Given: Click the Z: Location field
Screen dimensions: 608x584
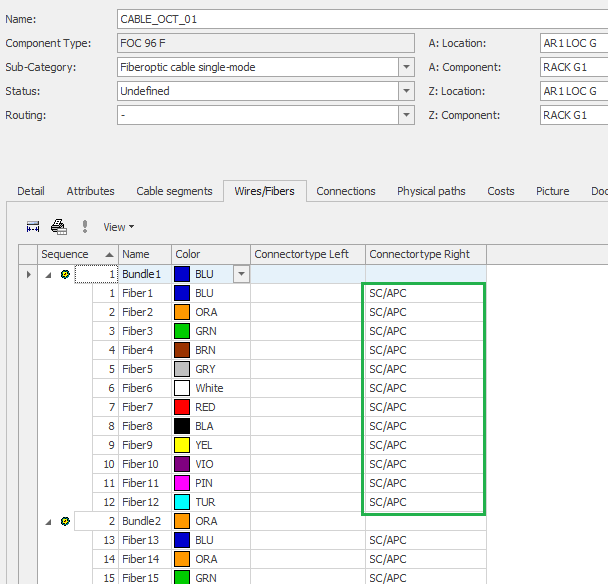Looking at the screenshot, I should click(x=574, y=91).
